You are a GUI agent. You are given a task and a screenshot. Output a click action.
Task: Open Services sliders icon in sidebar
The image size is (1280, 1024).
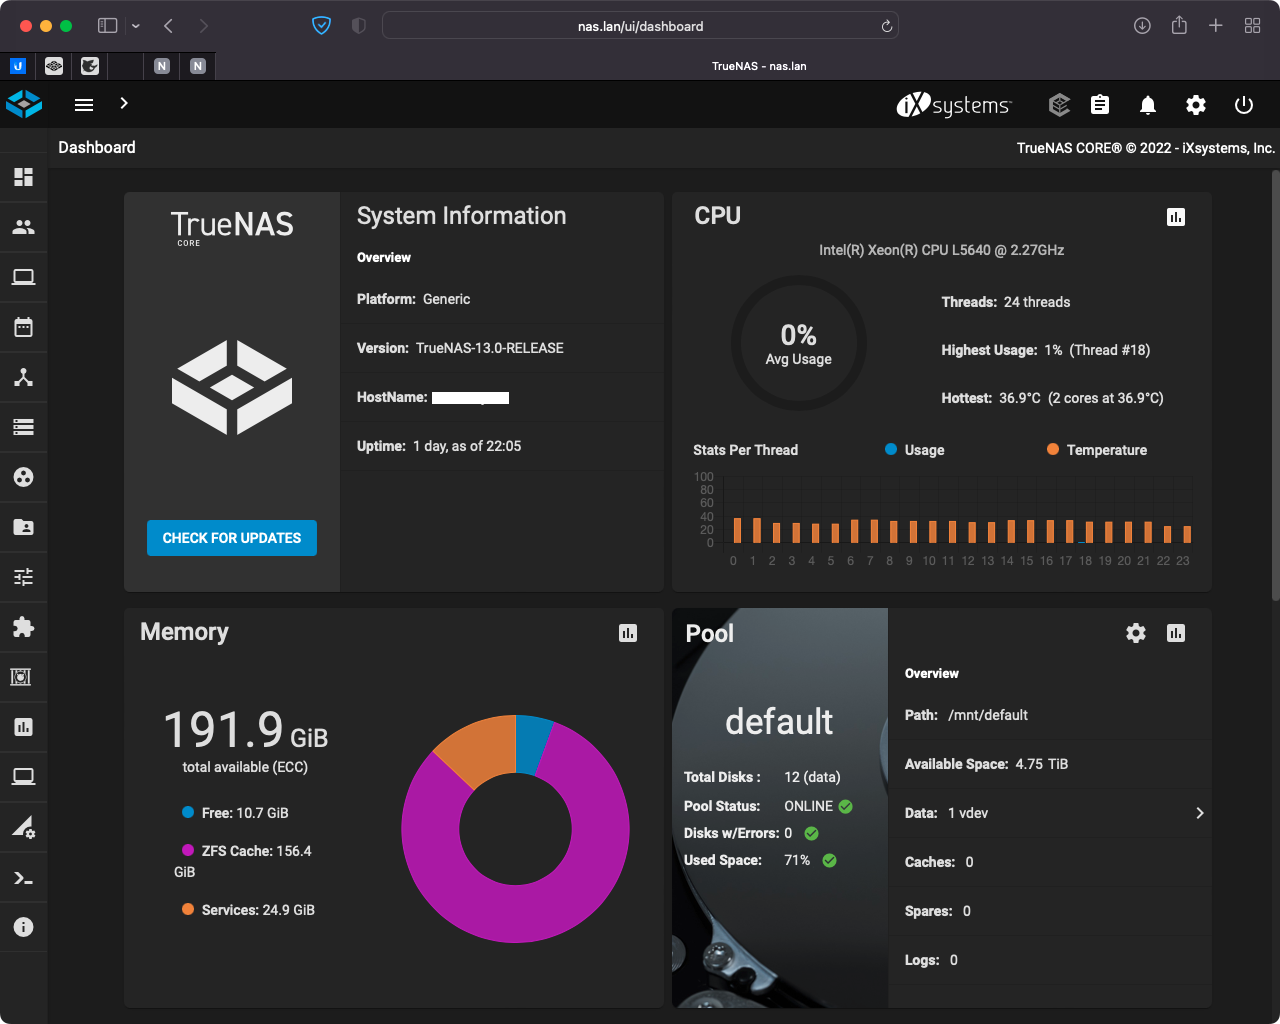(x=23, y=577)
